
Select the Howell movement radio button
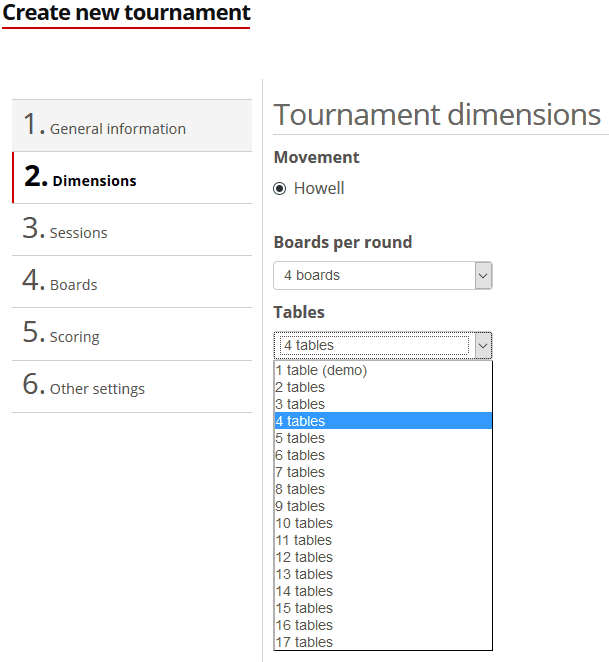point(280,189)
